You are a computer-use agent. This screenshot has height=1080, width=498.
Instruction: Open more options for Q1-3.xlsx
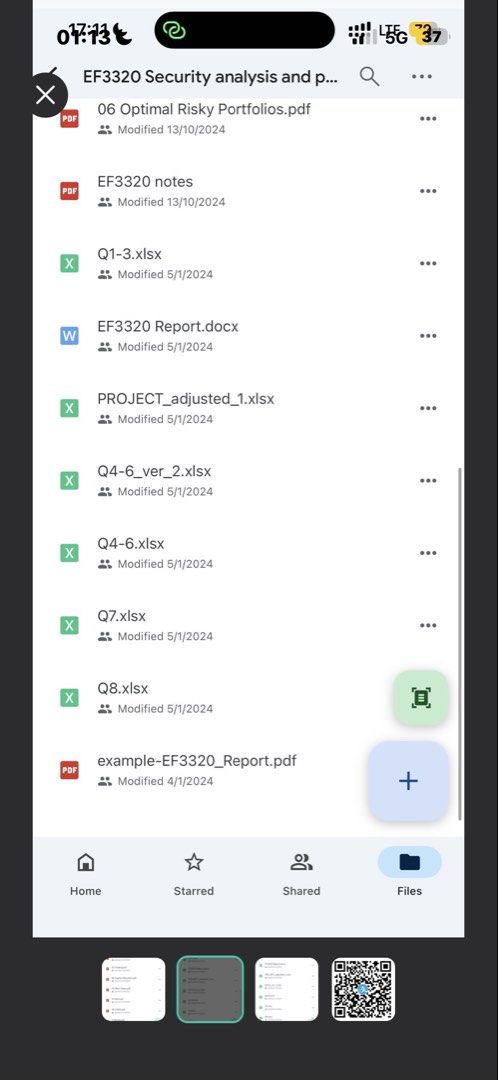(428, 263)
